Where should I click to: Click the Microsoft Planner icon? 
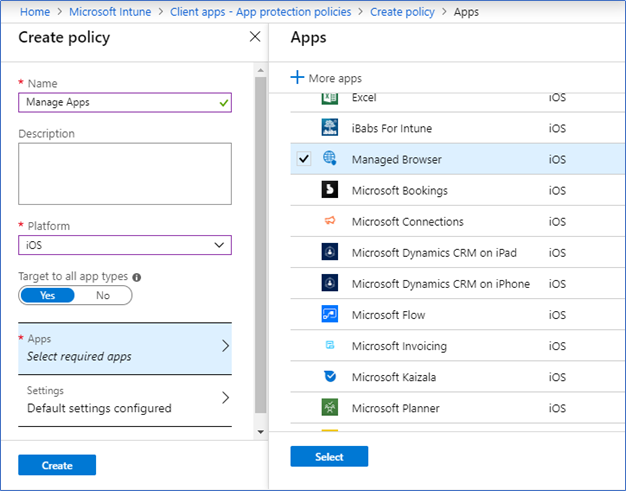tap(330, 408)
